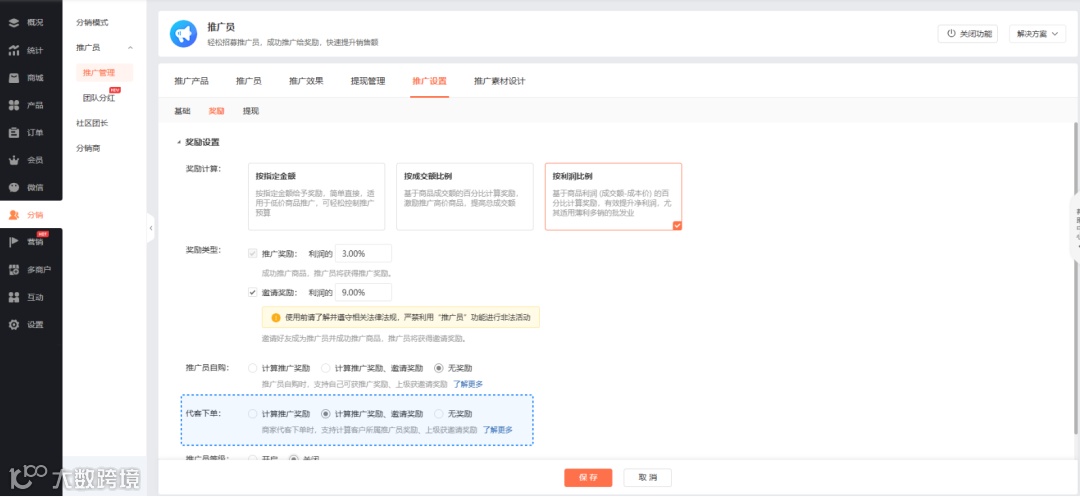Toggle the 邀请奖励 checkbox
The height and width of the screenshot is (498, 1080).
click(253, 292)
